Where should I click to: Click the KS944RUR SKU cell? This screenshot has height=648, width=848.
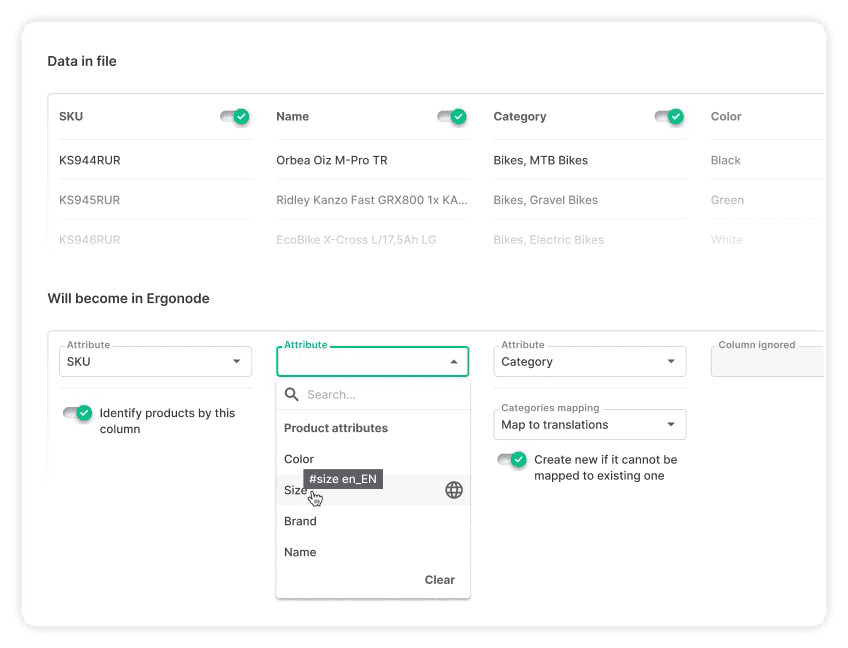(90, 160)
